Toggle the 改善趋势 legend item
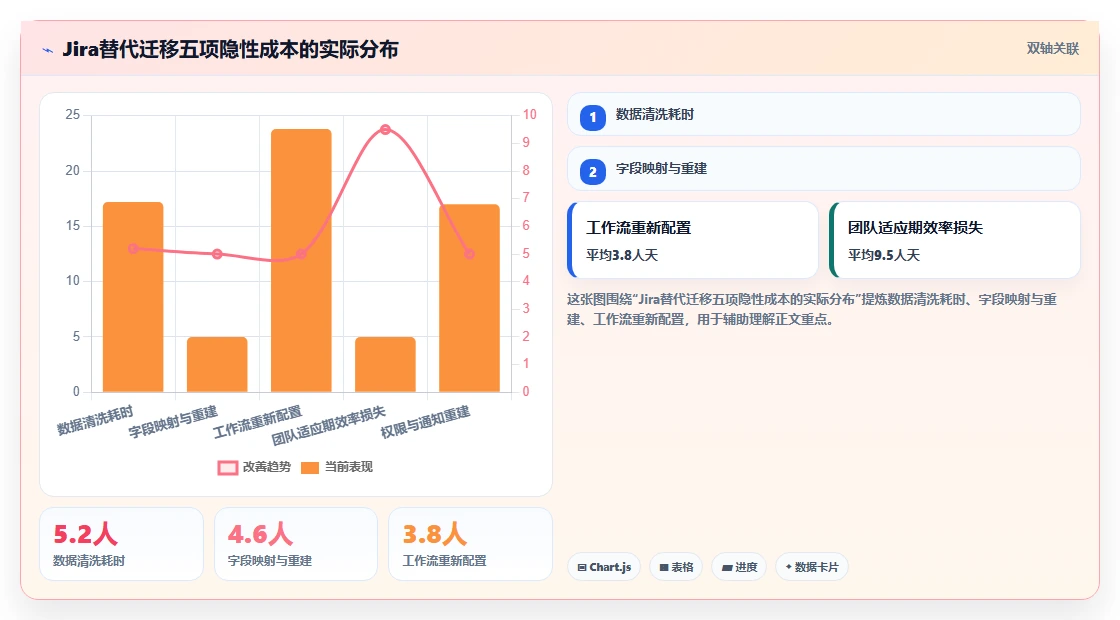This screenshot has height=620, width=1120. point(254,467)
